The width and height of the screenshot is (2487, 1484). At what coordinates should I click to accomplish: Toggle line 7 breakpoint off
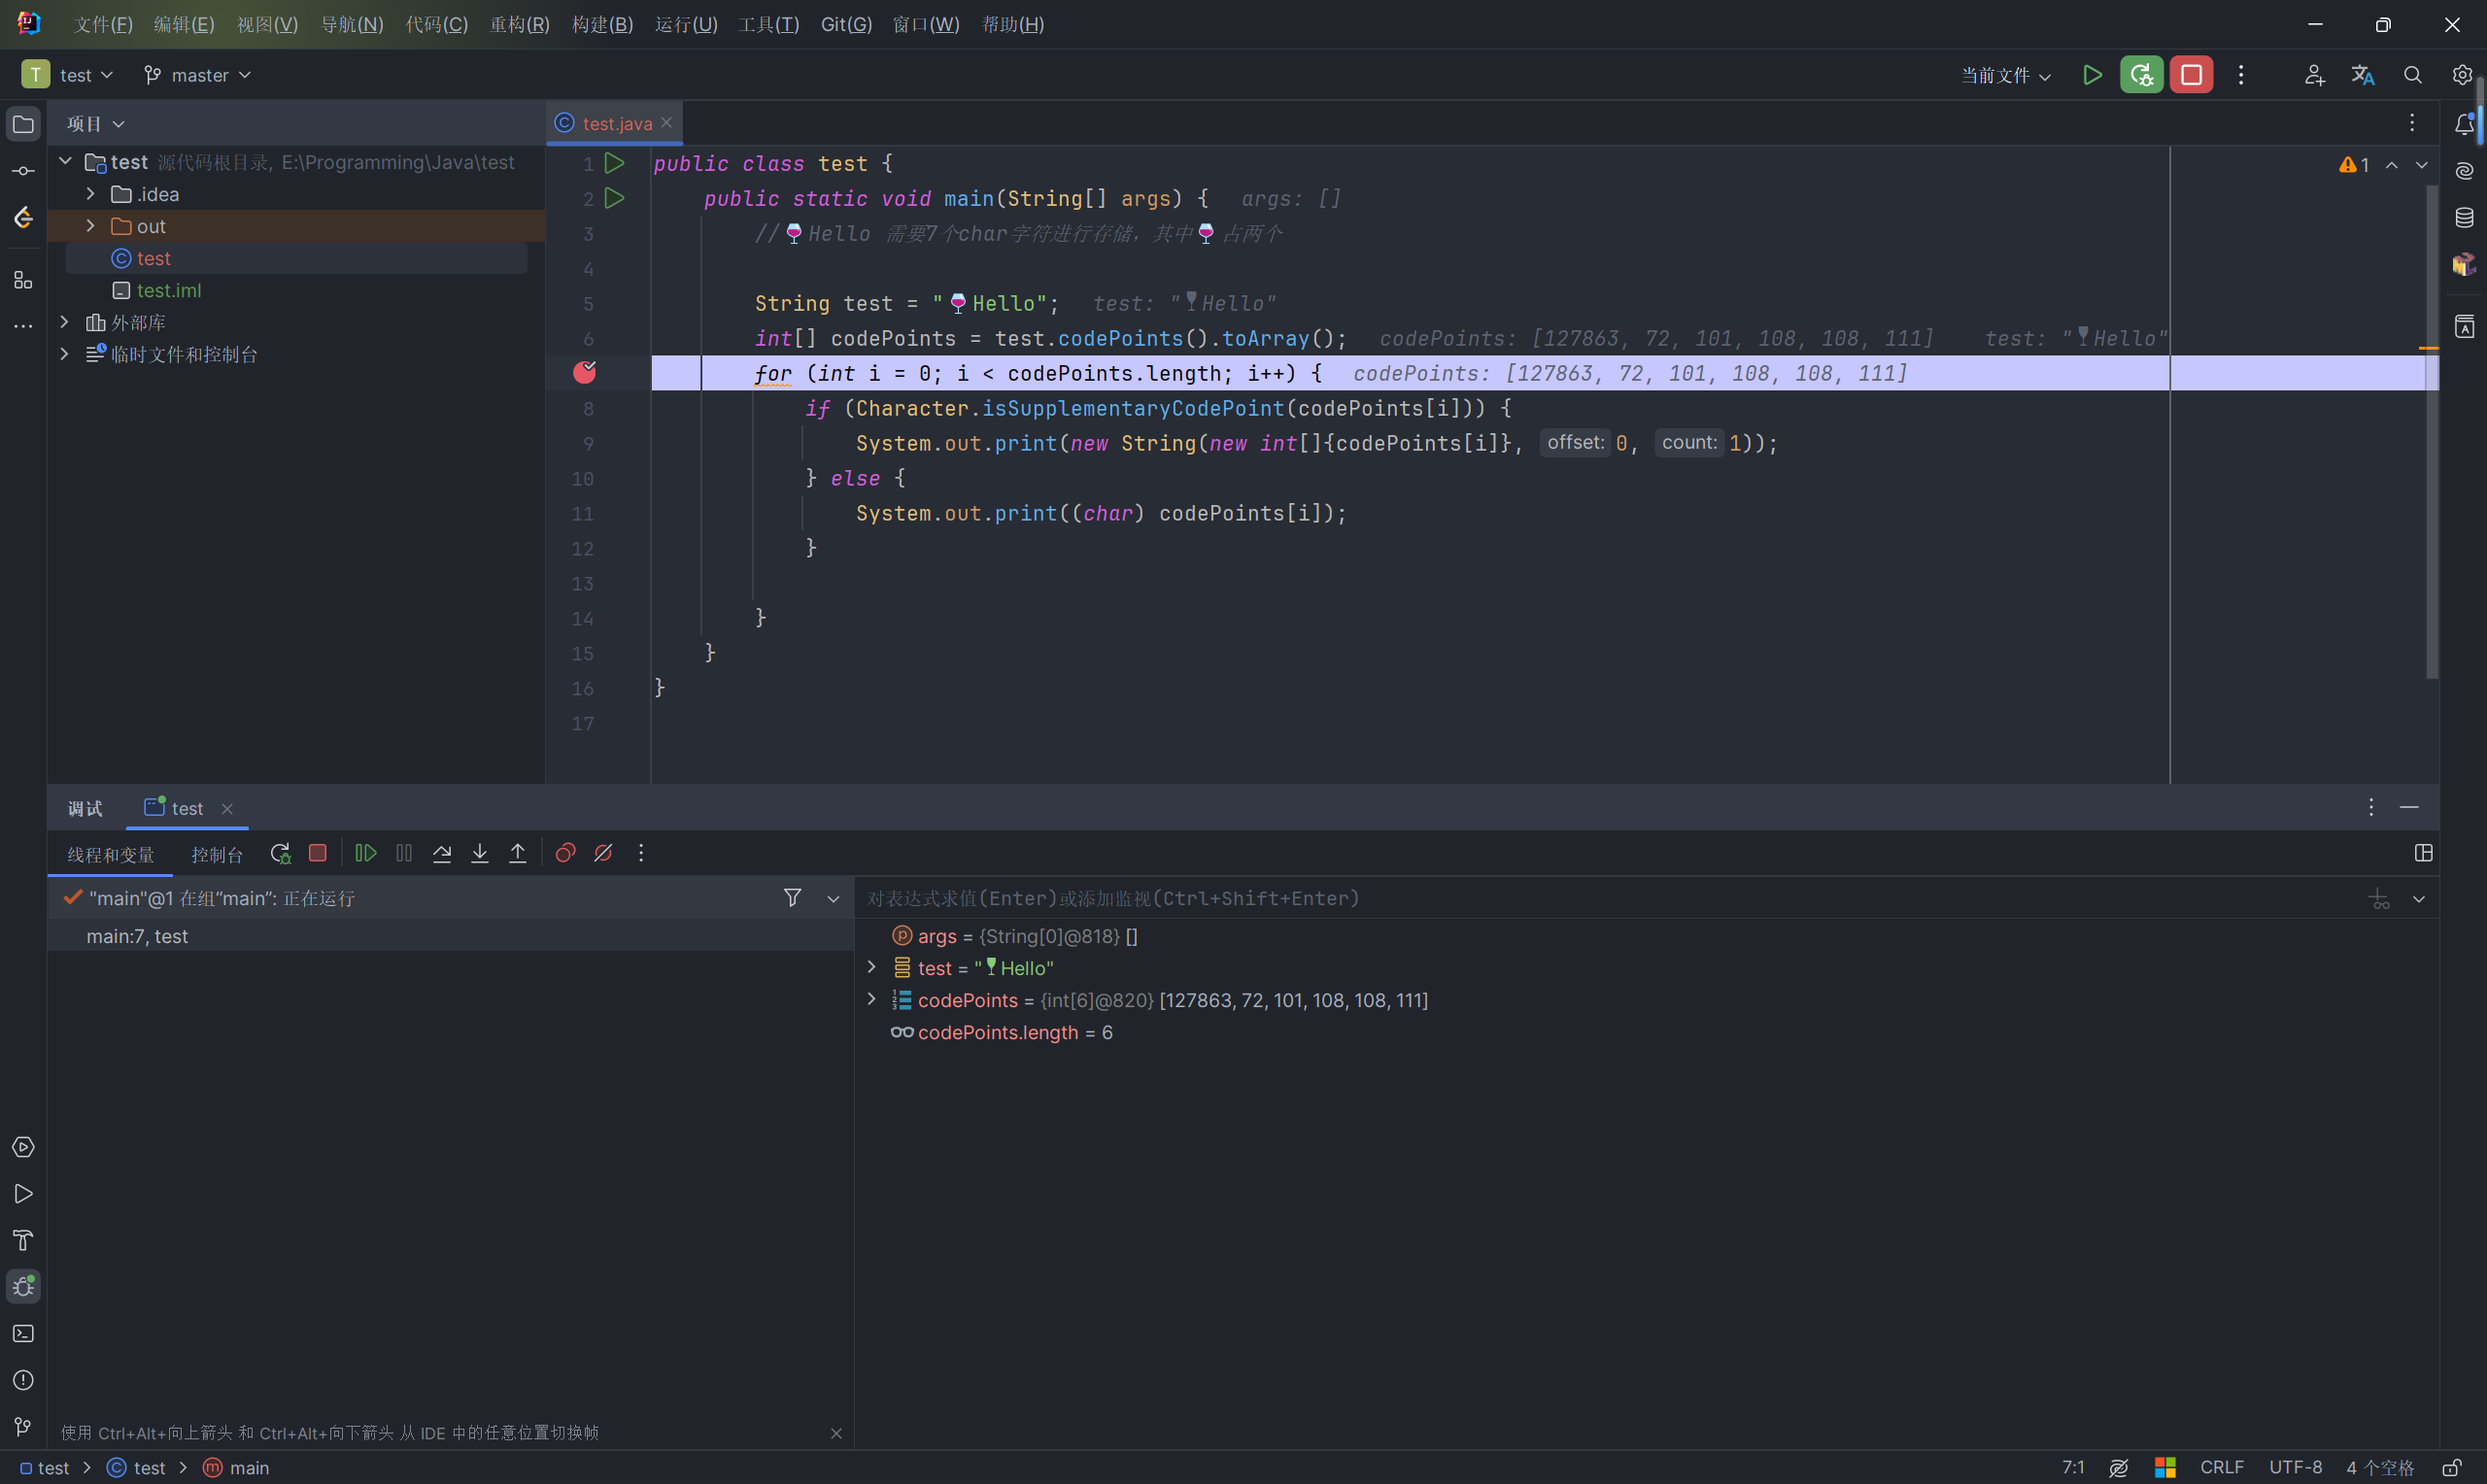[585, 373]
